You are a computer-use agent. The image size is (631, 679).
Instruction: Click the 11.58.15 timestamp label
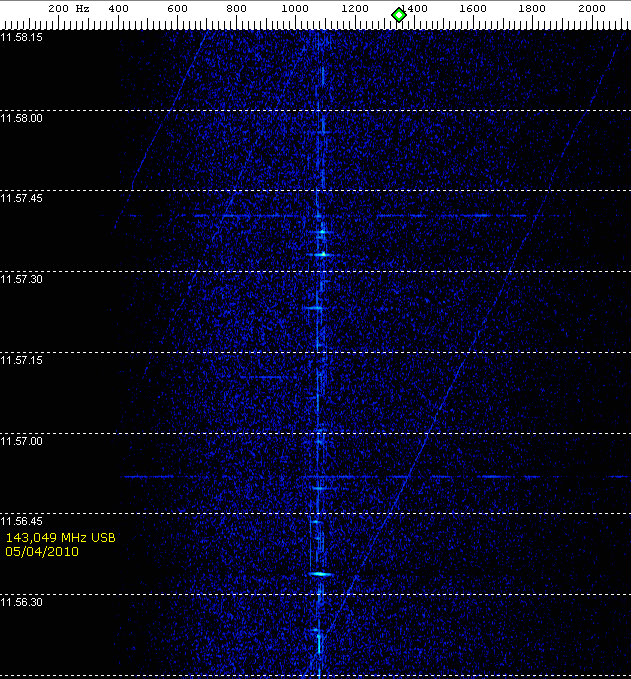[22, 37]
